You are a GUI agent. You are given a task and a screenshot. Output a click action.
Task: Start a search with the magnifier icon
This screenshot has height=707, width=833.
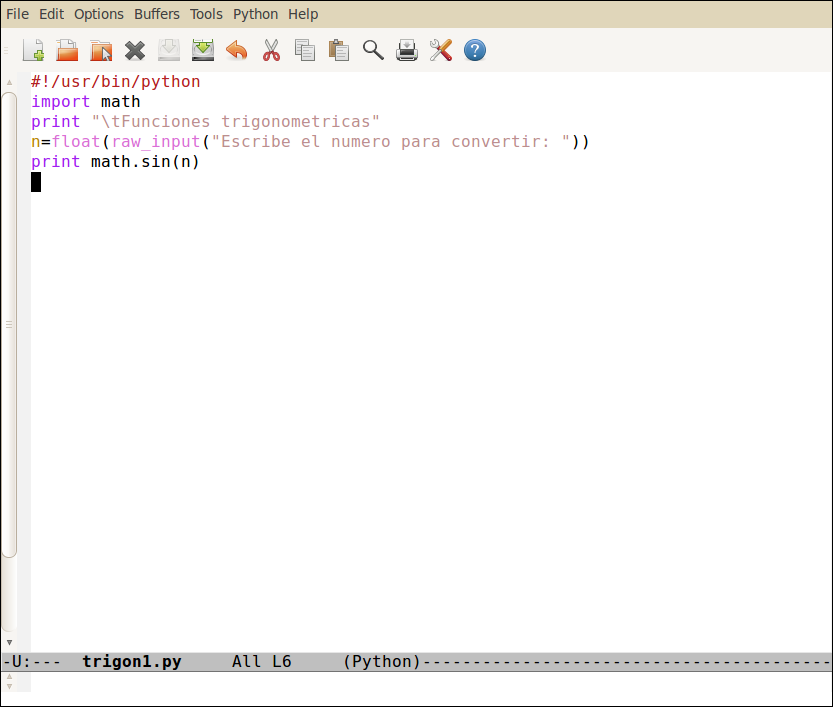(373, 50)
